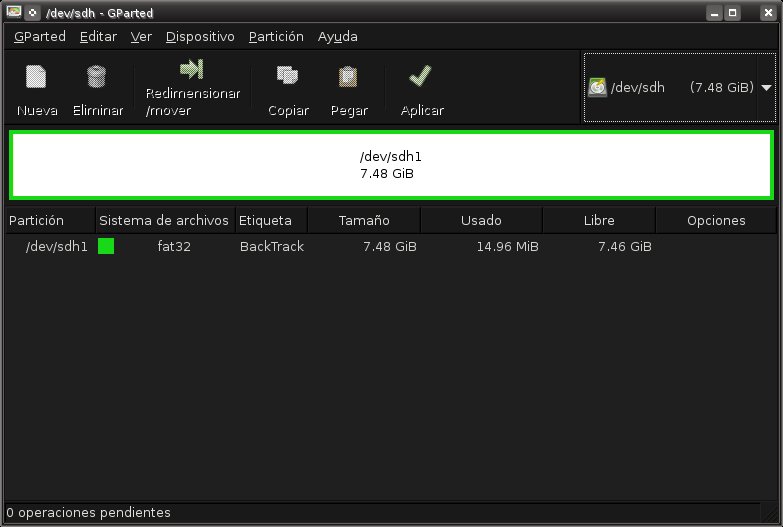Image resolution: width=783 pixels, height=527 pixels.
Task: Click the green fat32 color swatch
Action: click(106, 246)
